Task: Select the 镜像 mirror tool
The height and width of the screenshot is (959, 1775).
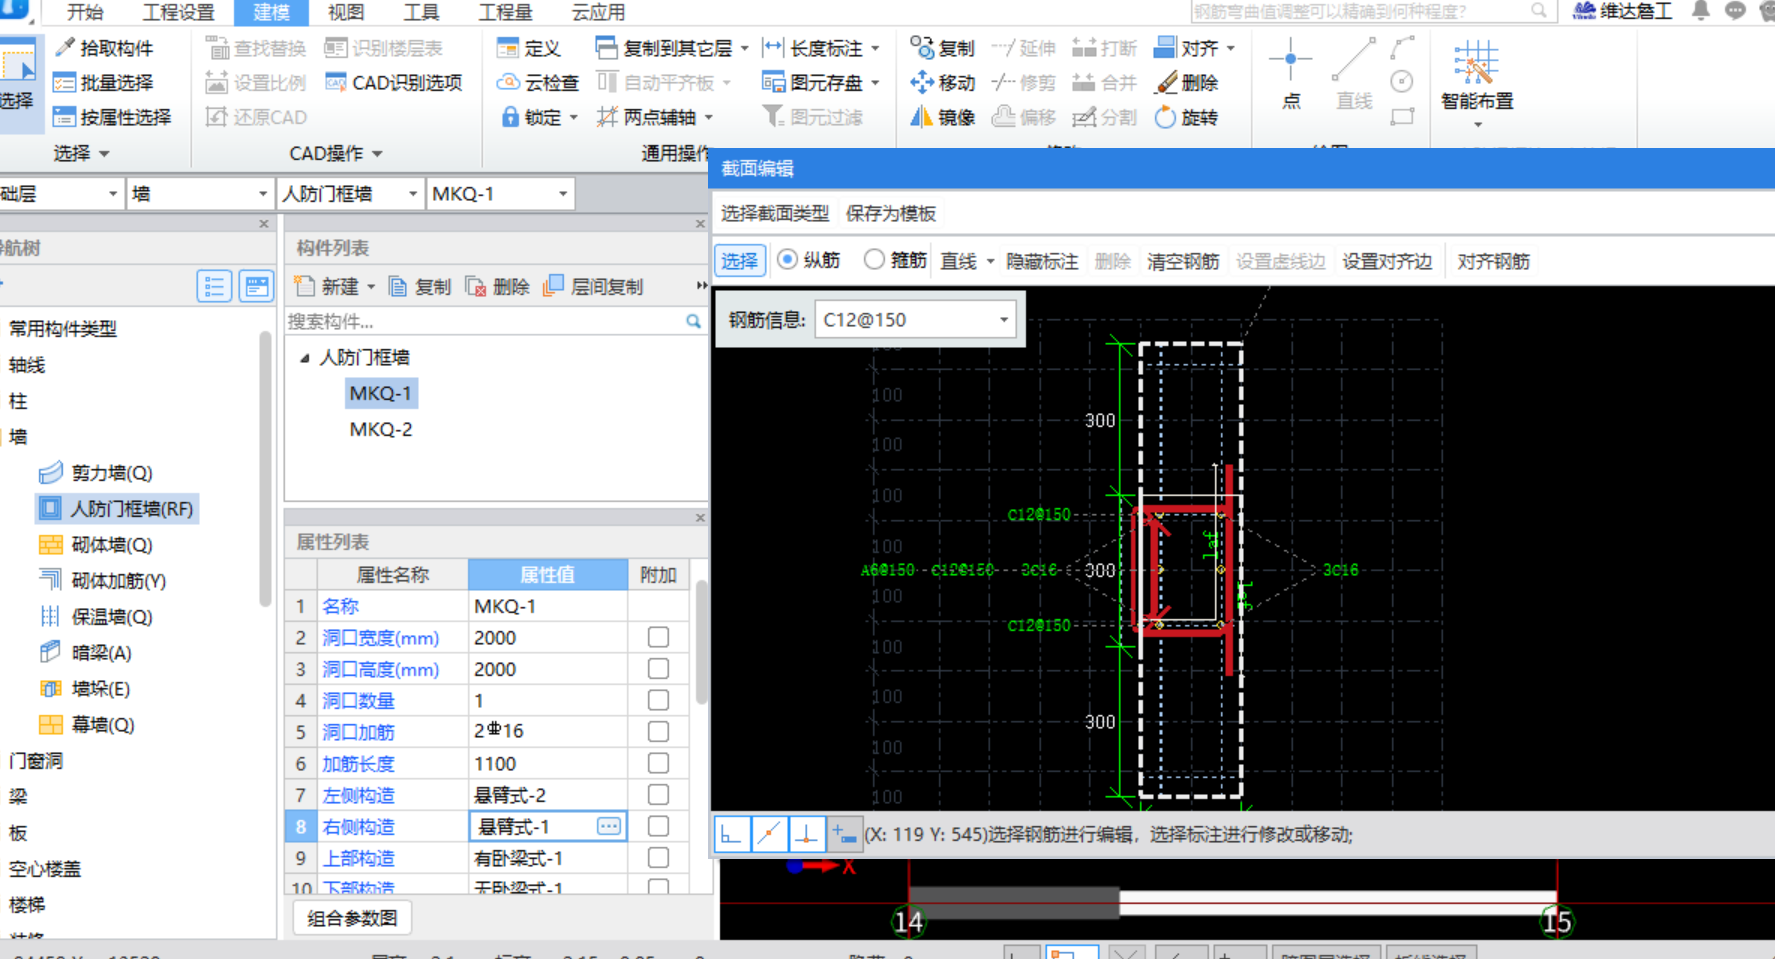Action: pyautogui.click(x=942, y=117)
